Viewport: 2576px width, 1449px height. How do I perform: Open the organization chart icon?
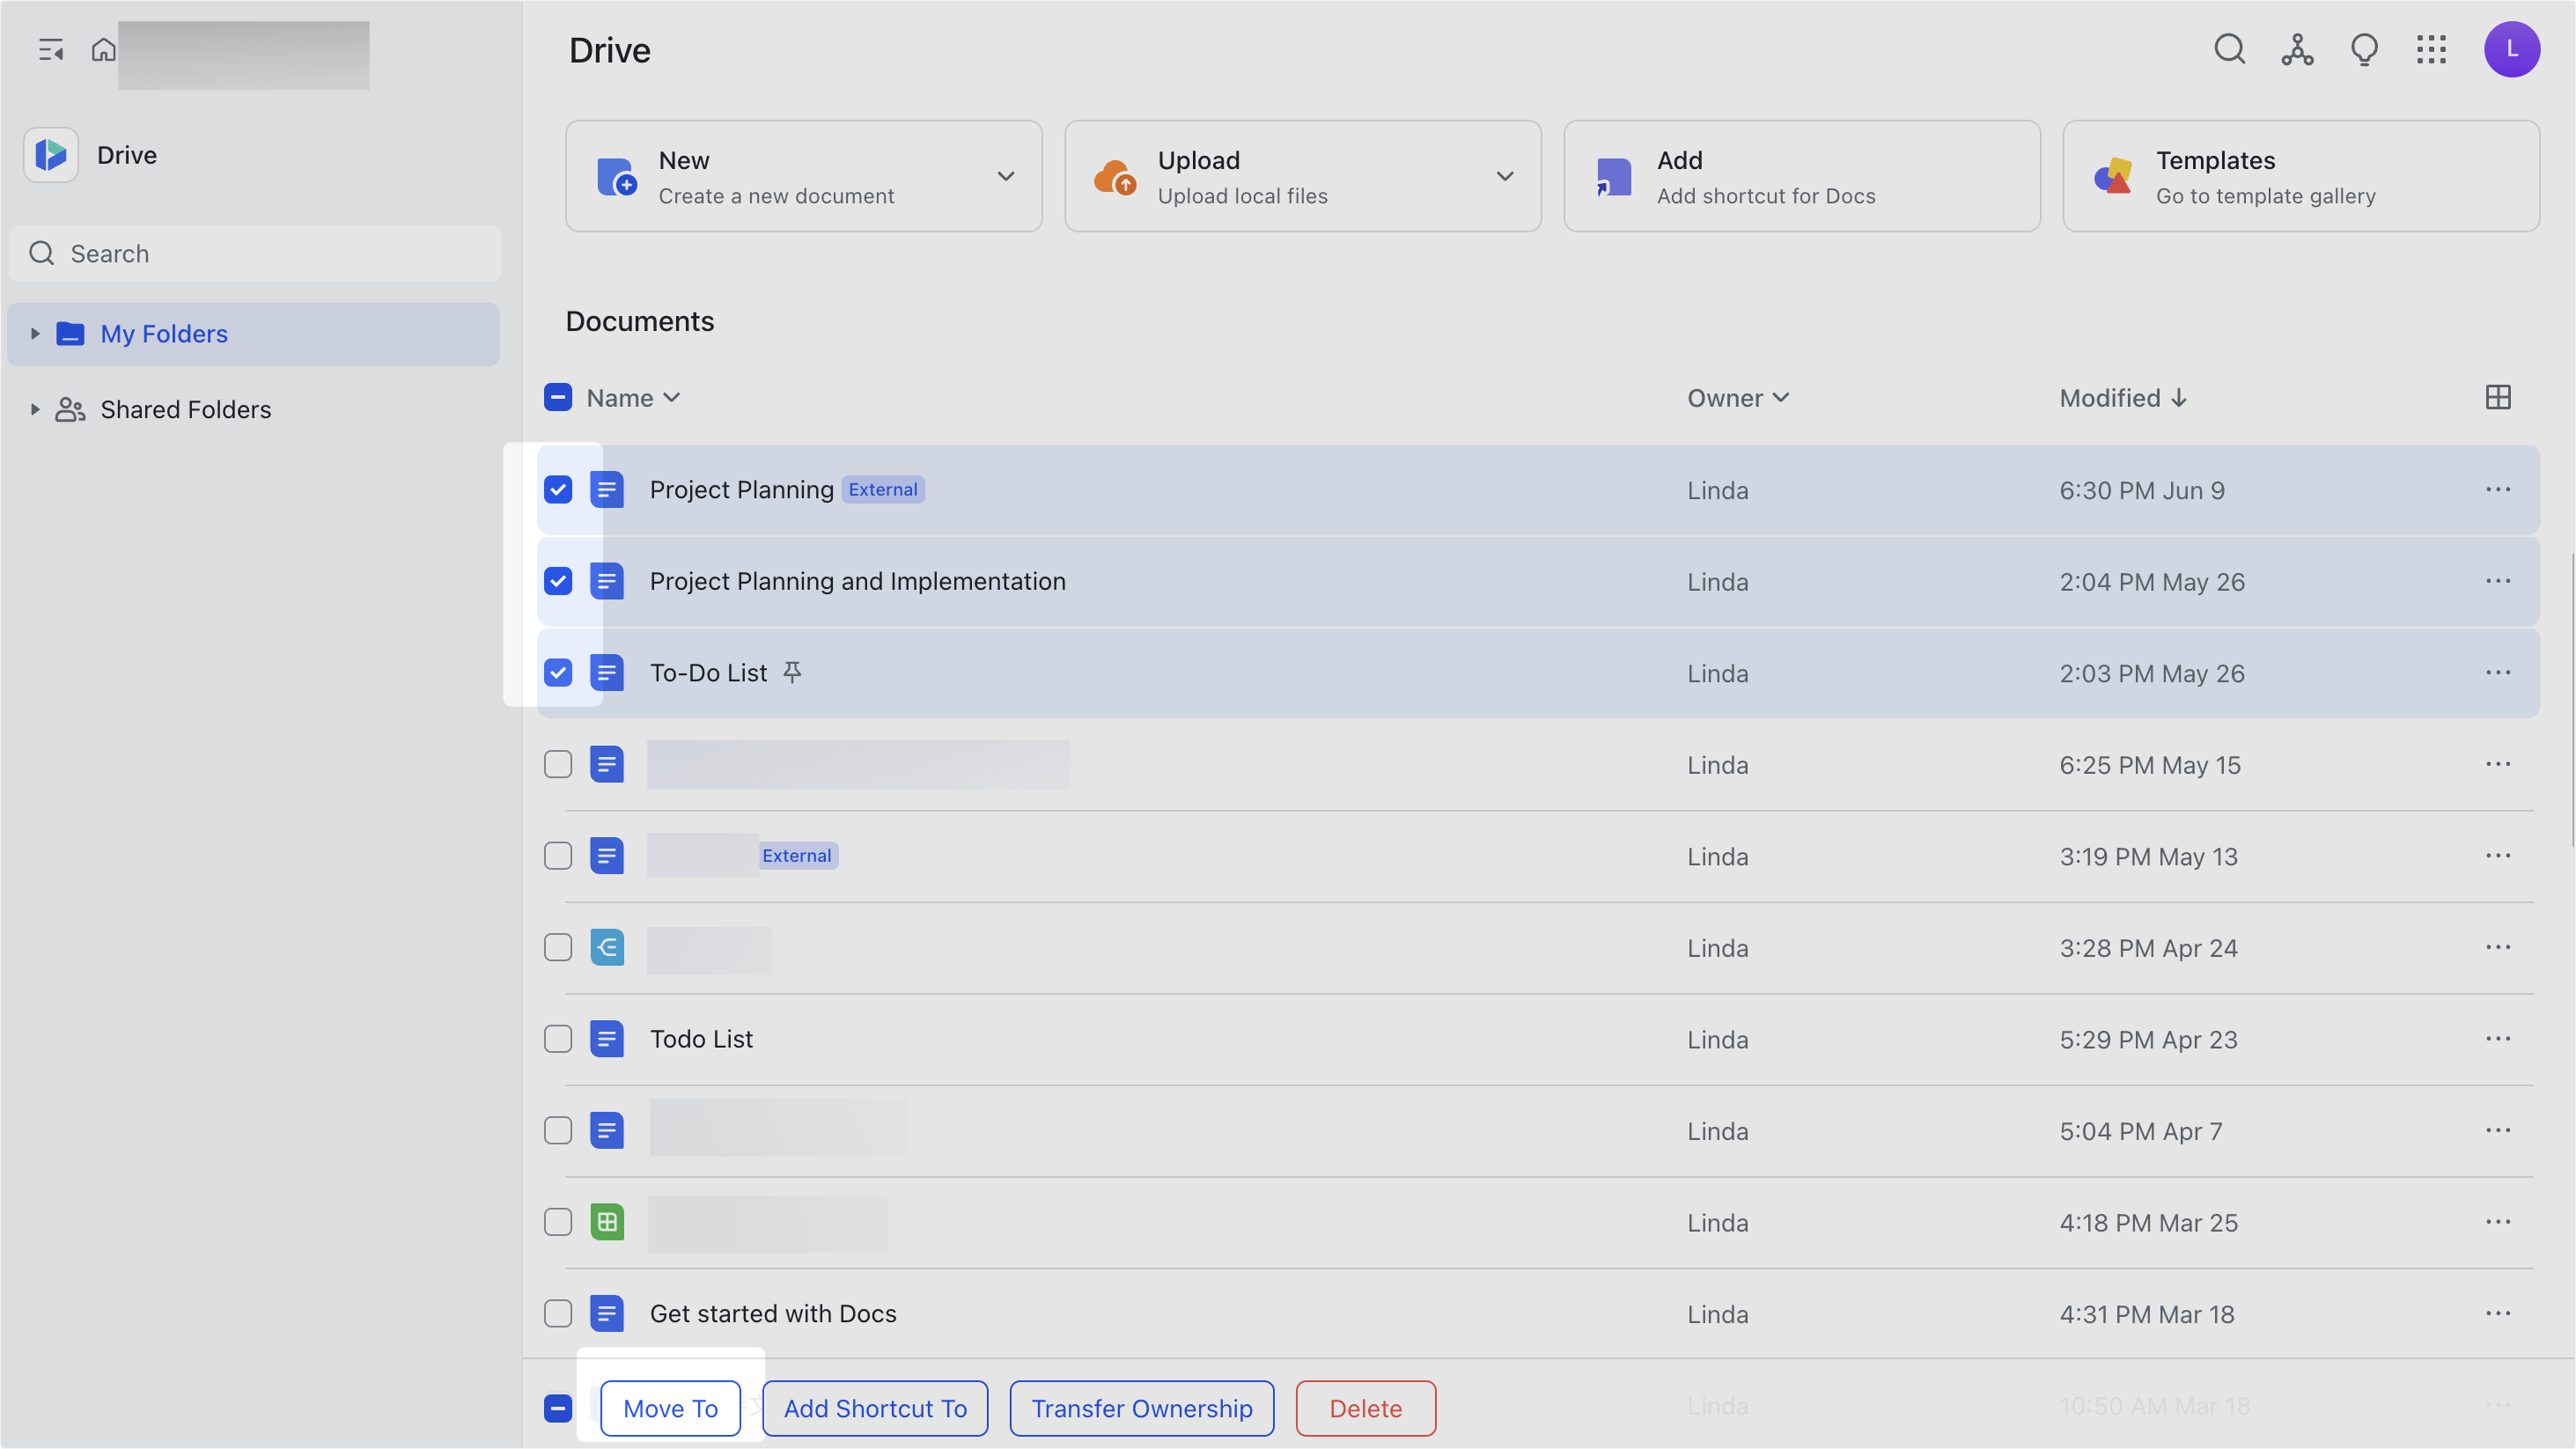coord(2297,49)
